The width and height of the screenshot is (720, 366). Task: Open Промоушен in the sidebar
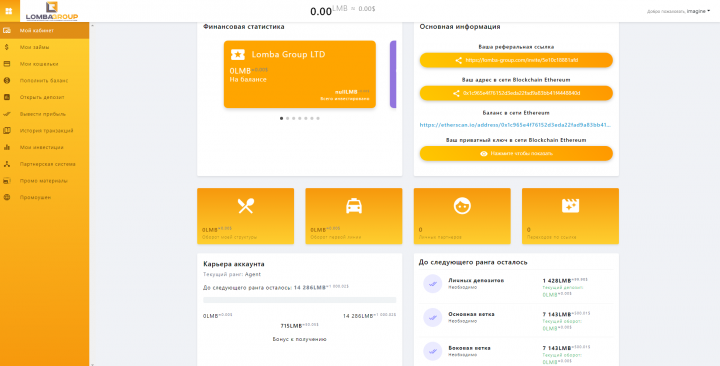pos(45,197)
